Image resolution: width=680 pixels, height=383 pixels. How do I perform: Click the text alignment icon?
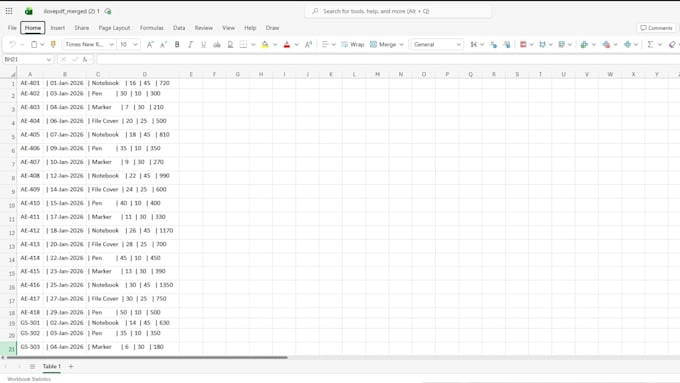pyautogui.click(x=325, y=44)
